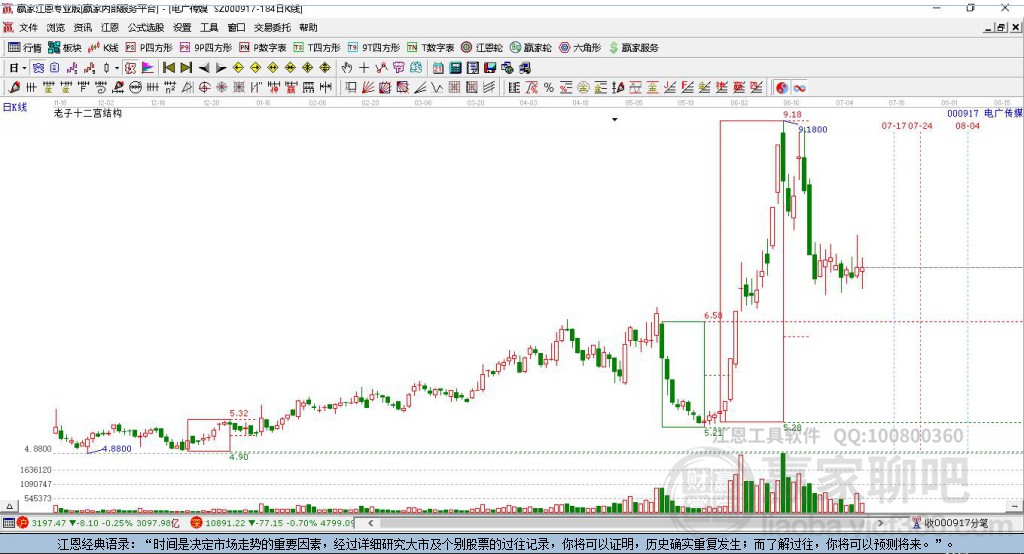Select the crosshair cursor tool
Screen dimensions: 1024x554
364,68
